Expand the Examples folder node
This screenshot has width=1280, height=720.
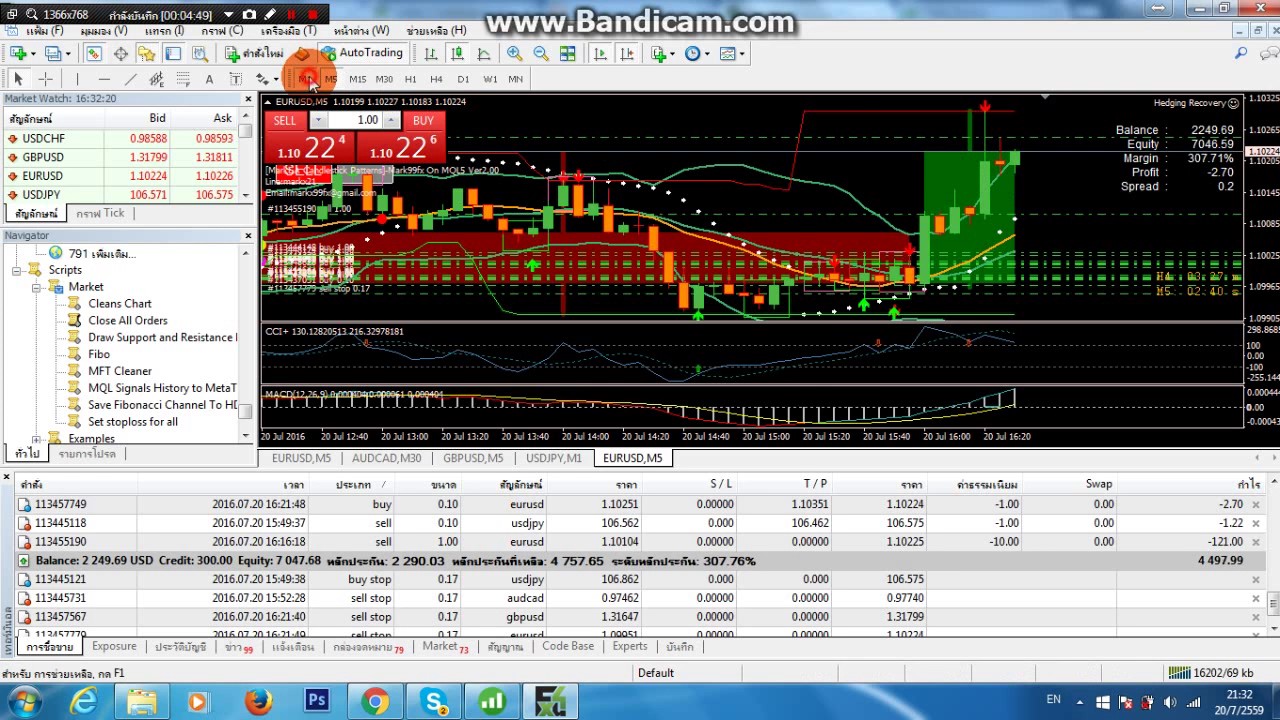37,439
